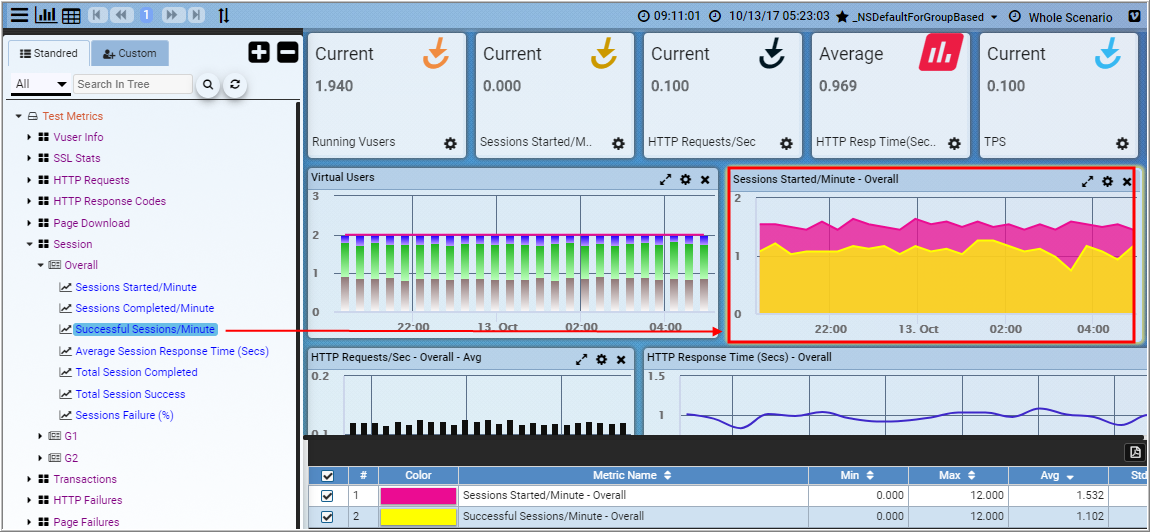This screenshot has width=1150, height=532.
Task: Expand the HTTP Requests tree node
Action: pos(29,180)
